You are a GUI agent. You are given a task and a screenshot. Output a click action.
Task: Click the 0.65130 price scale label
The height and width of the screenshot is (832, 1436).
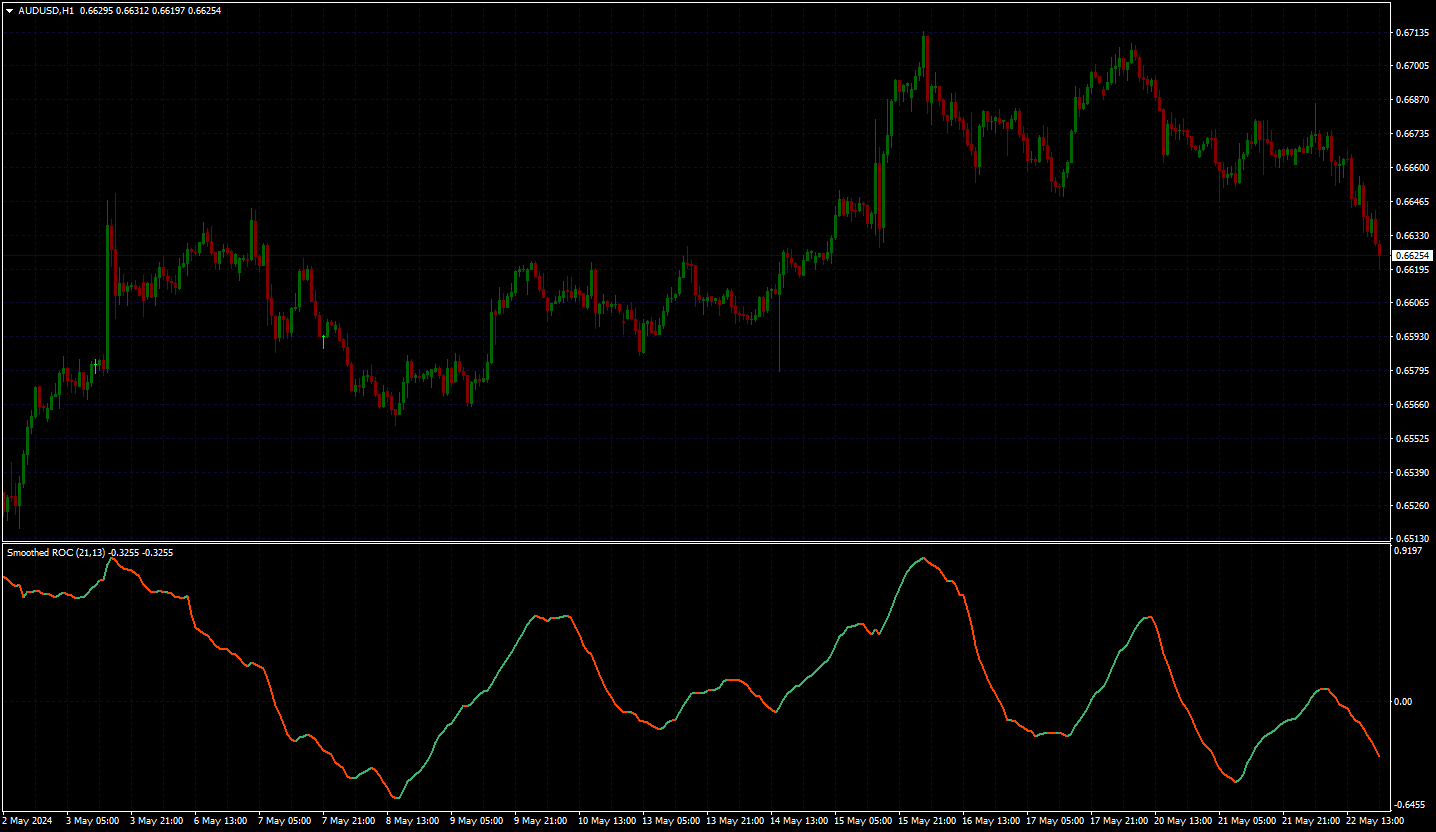(1411, 539)
